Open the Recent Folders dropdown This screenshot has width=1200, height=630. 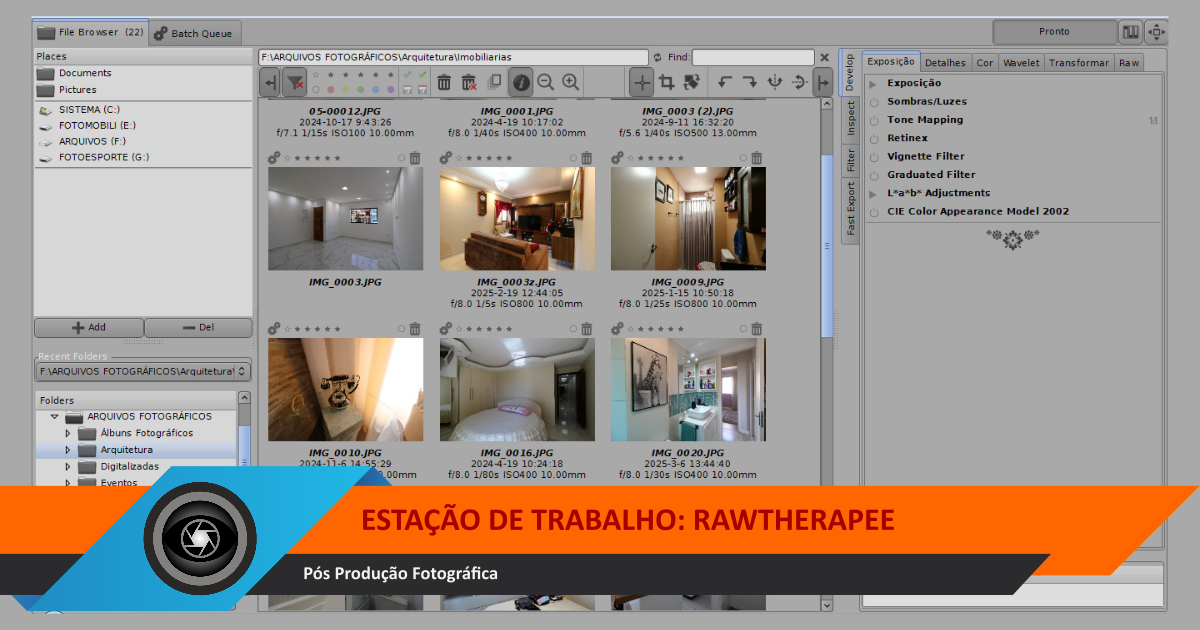click(x=143, y=371)
